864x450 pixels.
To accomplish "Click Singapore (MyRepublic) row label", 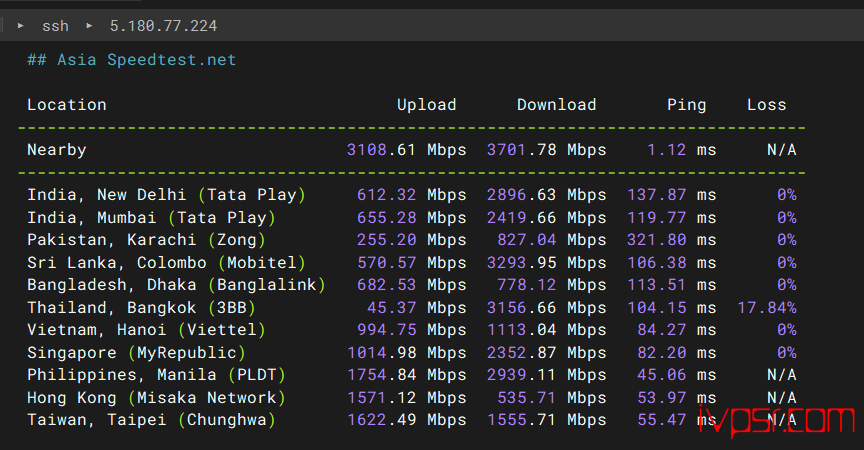I will [136, 353].
